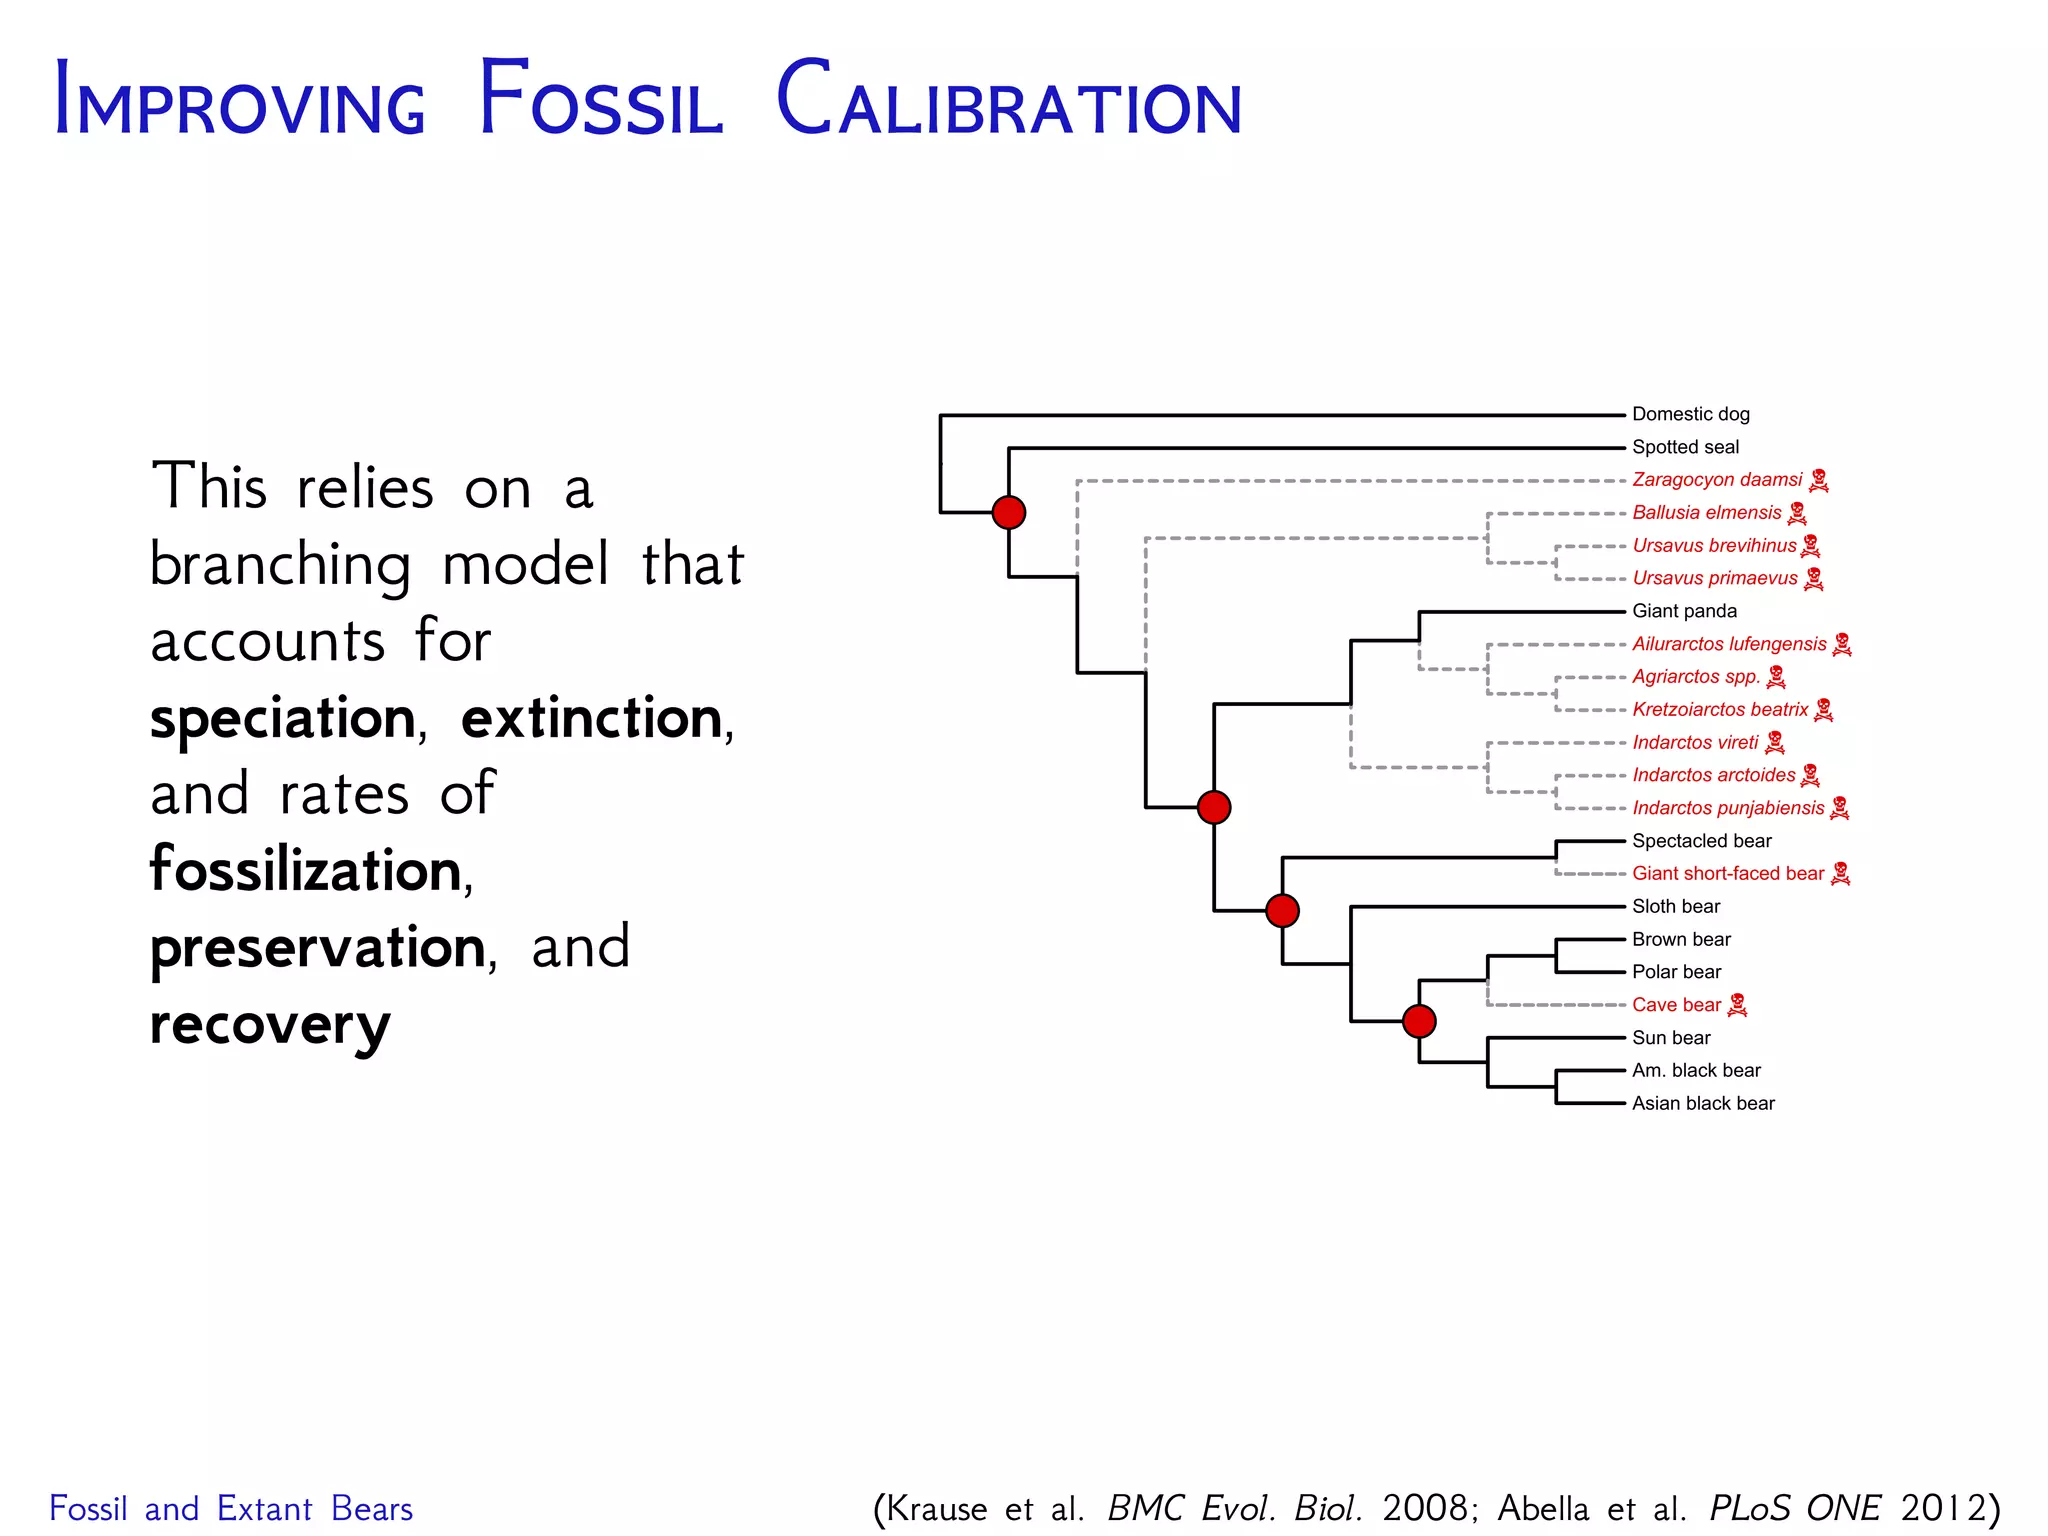Click the skull icon beside Ballusia elmensis

click(x=1797, y=514)
